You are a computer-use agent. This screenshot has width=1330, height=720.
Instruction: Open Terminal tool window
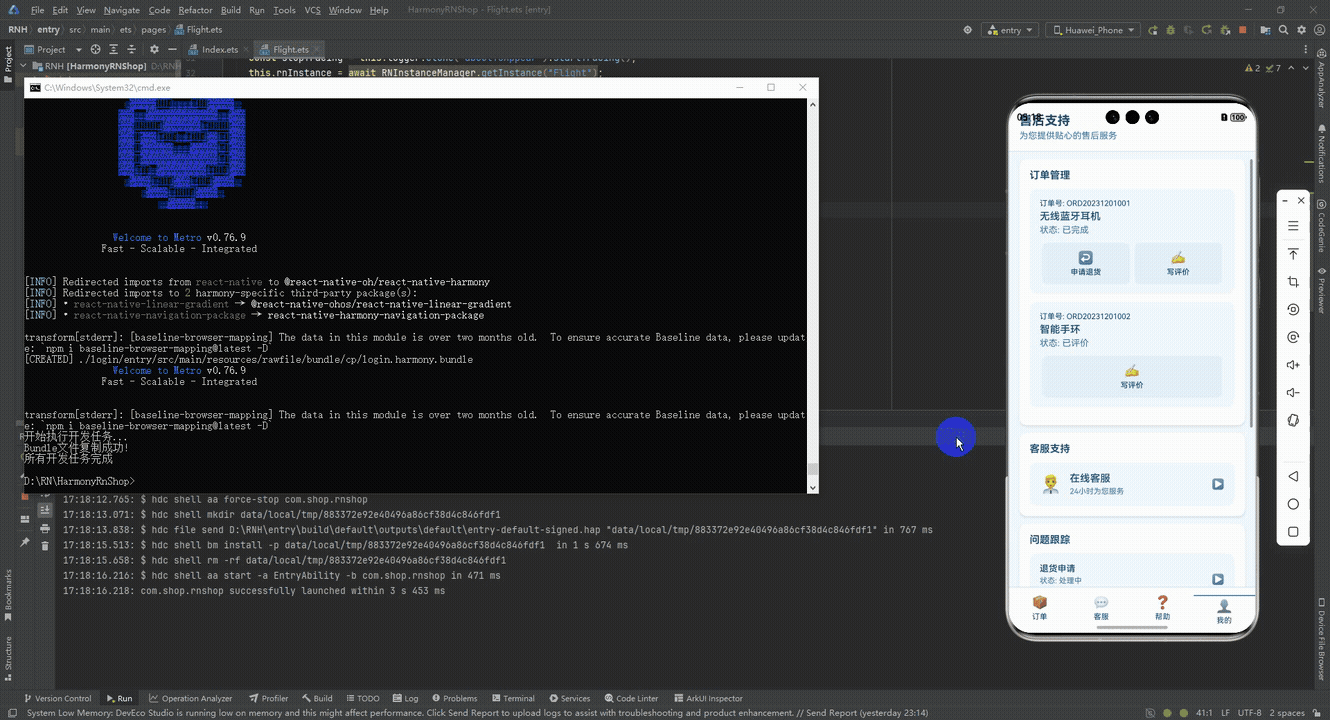click(x=512, y=698)
